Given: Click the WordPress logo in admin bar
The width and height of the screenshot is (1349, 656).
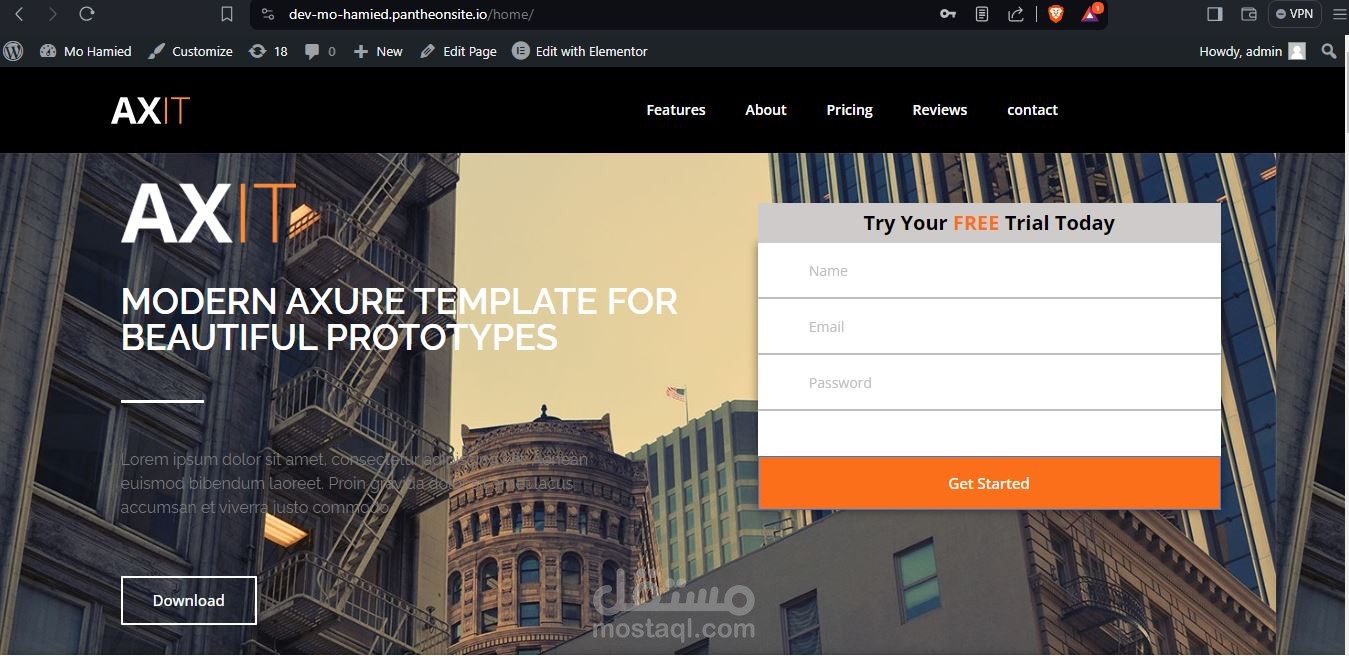Looking at the screenshot, I should (13, 51).
